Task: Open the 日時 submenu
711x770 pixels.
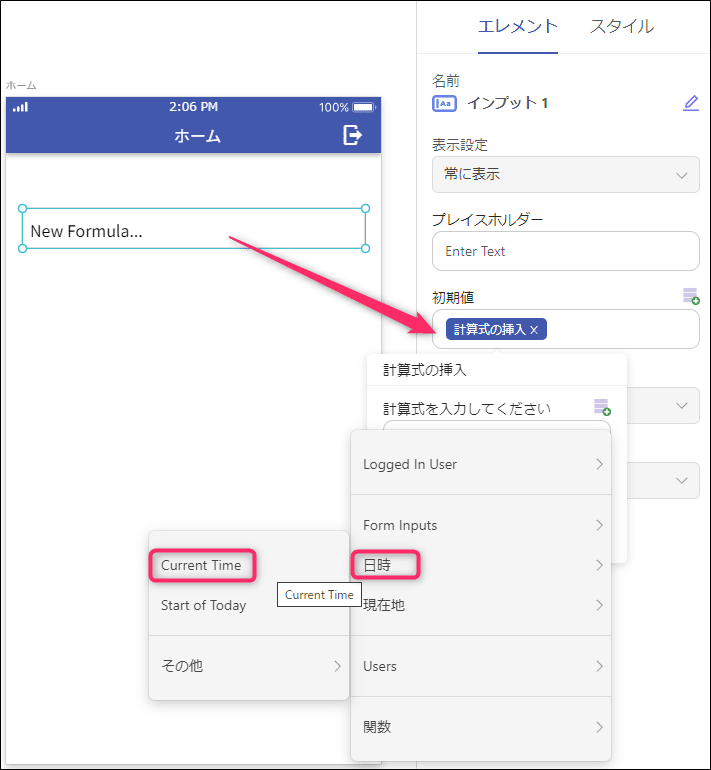Action: click(481, 565)
